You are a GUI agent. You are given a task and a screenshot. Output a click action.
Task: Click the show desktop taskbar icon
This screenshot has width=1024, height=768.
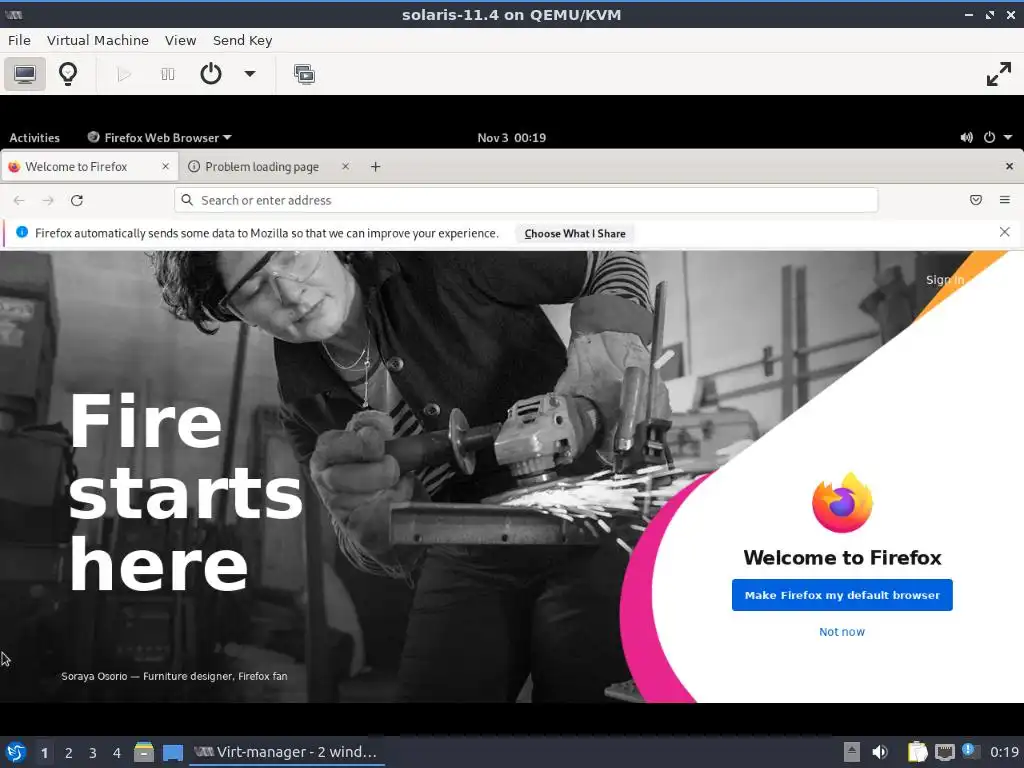point(172,752)
